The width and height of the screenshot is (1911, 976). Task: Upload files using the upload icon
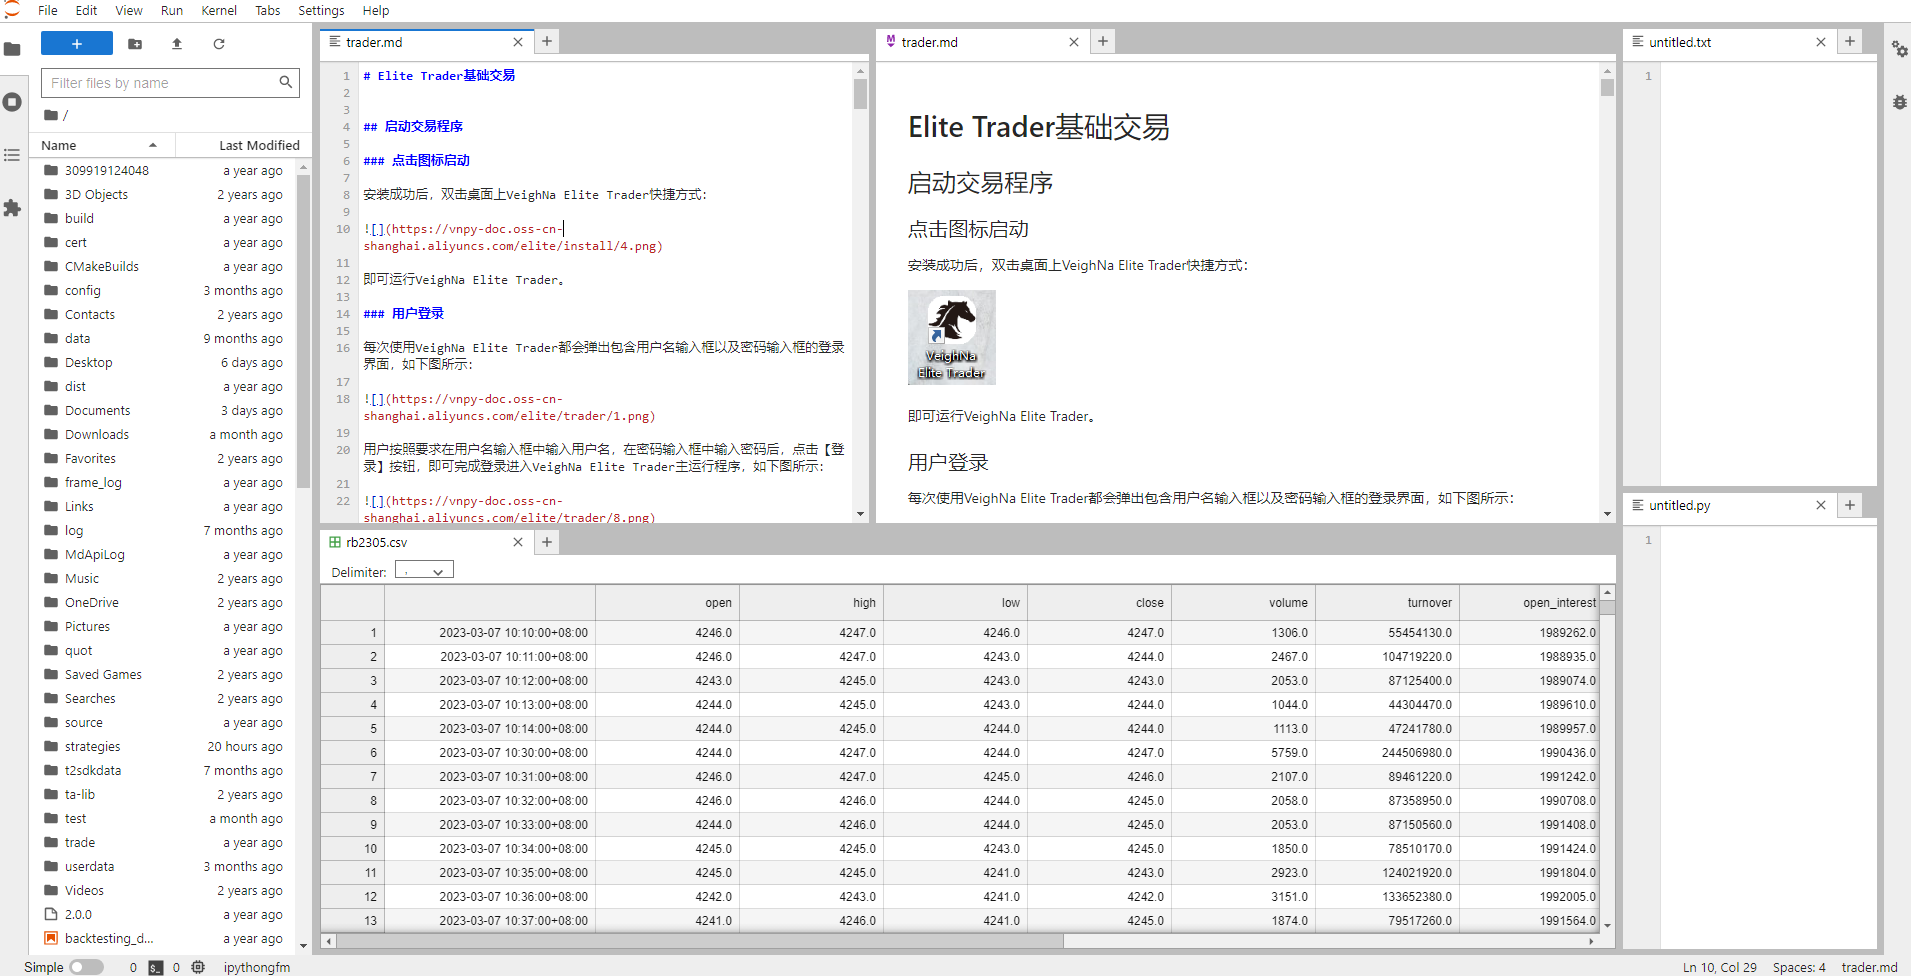click(x=177, y=44)
